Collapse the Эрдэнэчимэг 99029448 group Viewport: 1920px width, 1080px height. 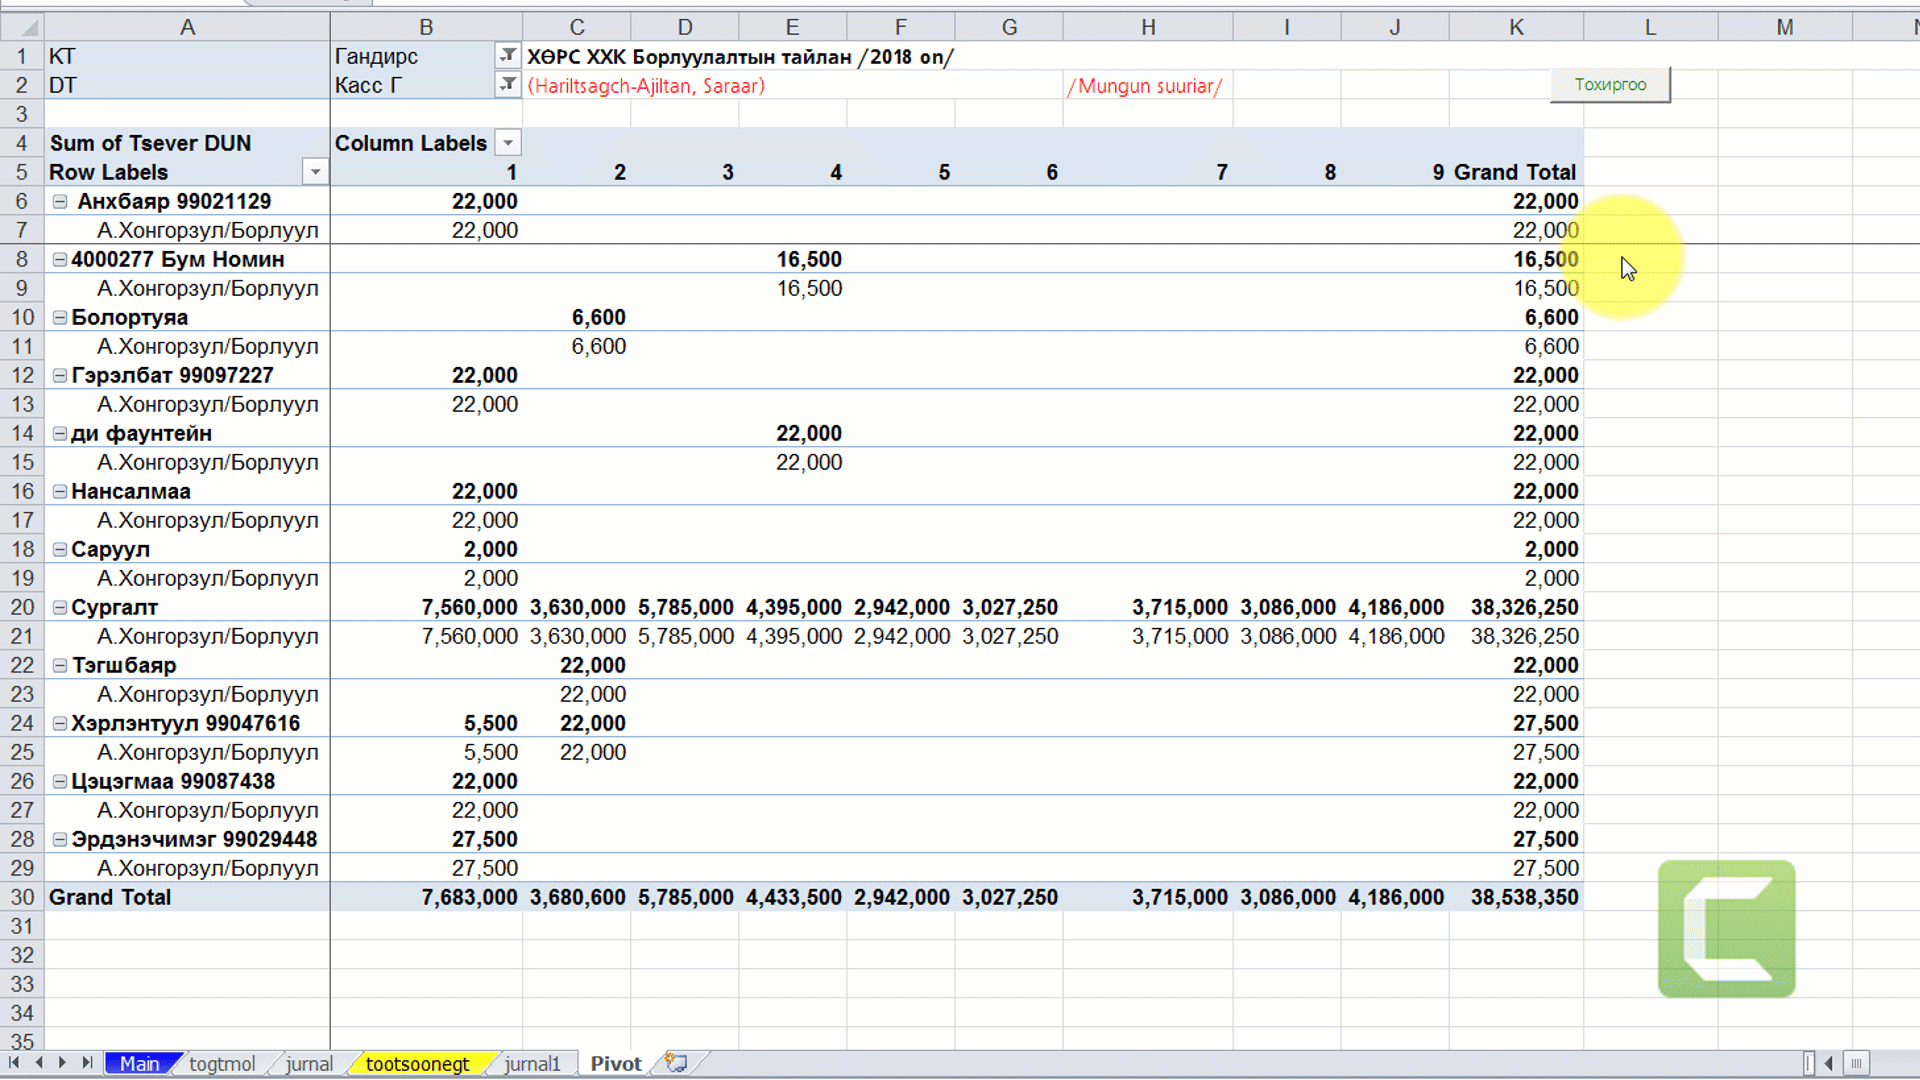[x=60, y=840]
